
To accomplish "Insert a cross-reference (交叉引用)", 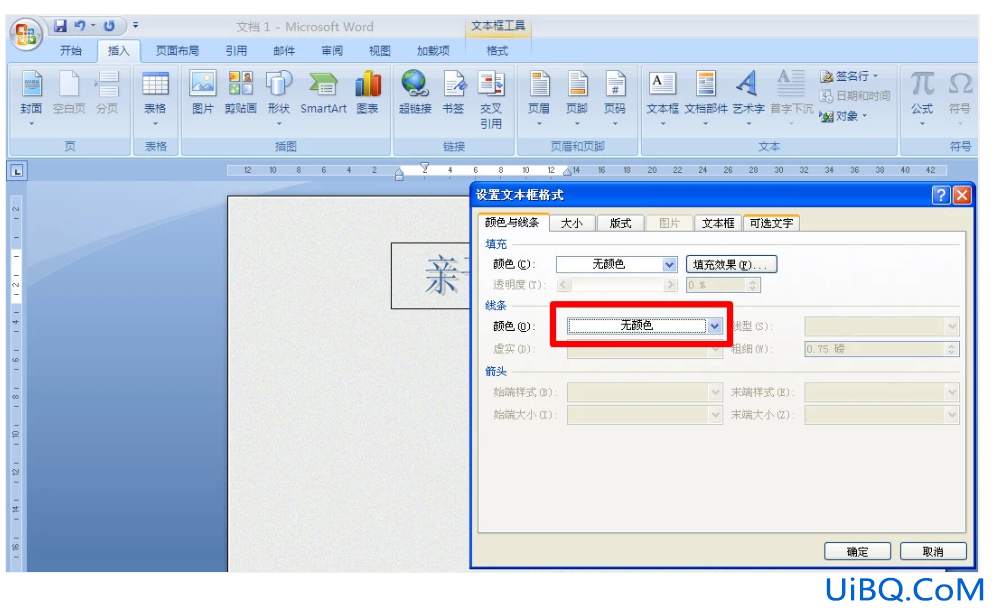I will pos(491,100).
